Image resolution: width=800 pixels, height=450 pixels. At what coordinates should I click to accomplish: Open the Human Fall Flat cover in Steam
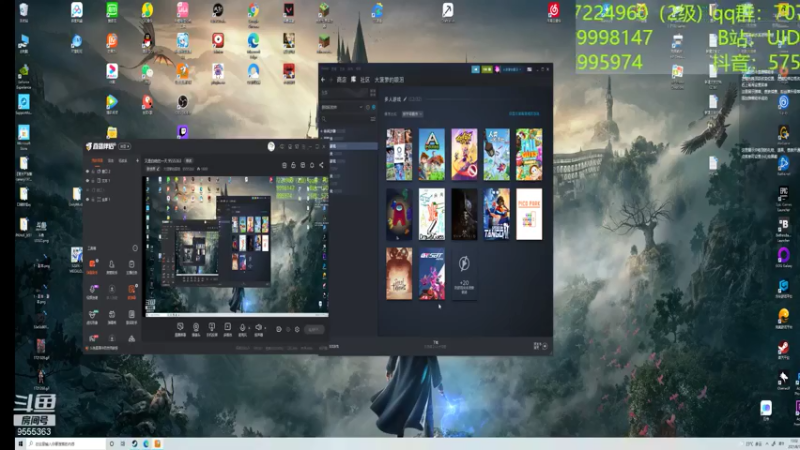[496, 154]
